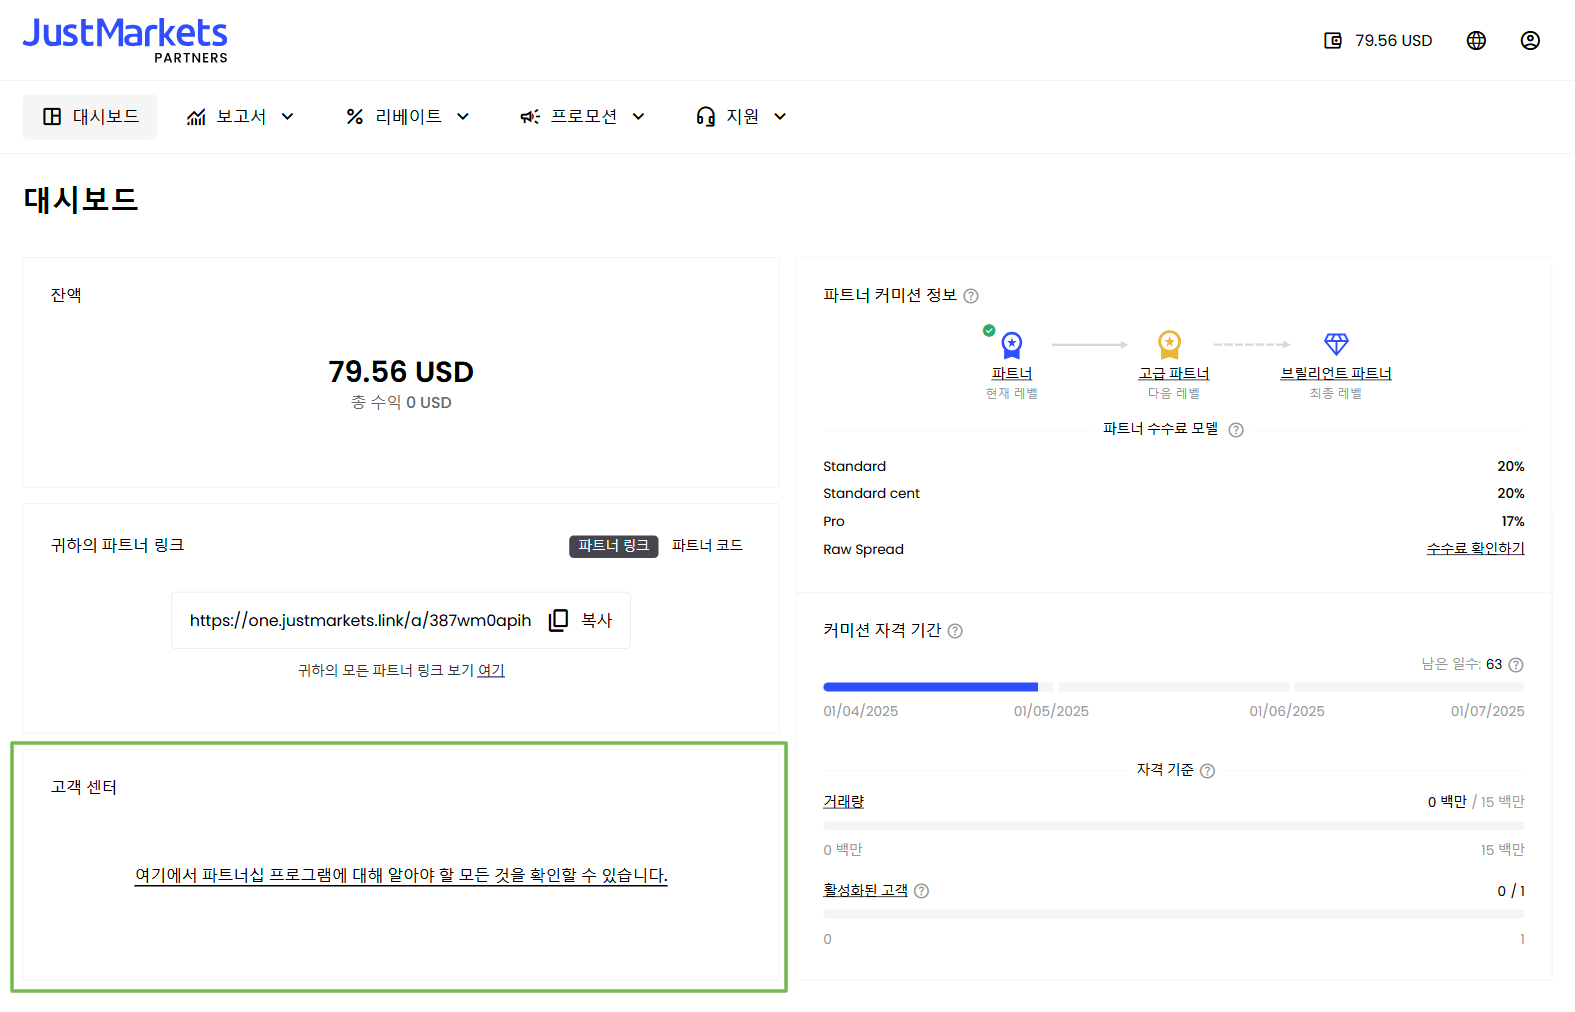Open the wallet balance icon in header
The width and height of the screenshot is (1575, 1012).
coord(1332,41)
